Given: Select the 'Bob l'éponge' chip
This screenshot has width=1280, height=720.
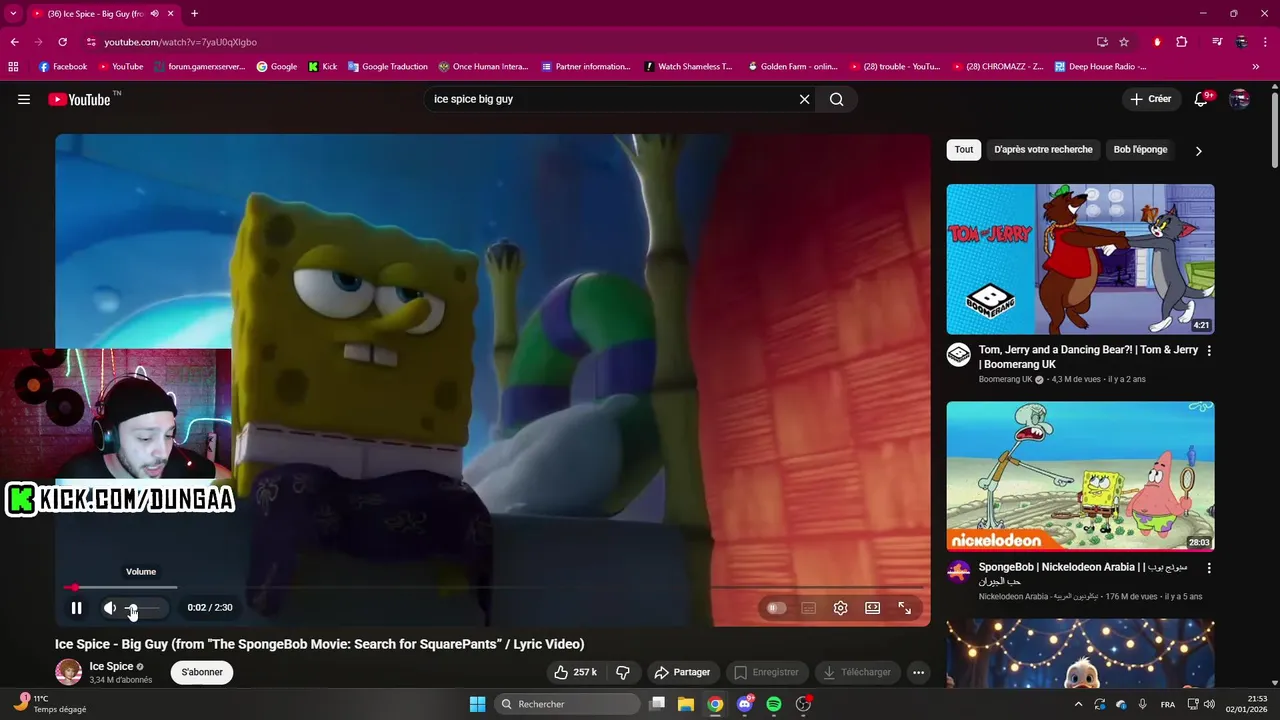Looking at the screenshot, I should tap(1140, 150).
